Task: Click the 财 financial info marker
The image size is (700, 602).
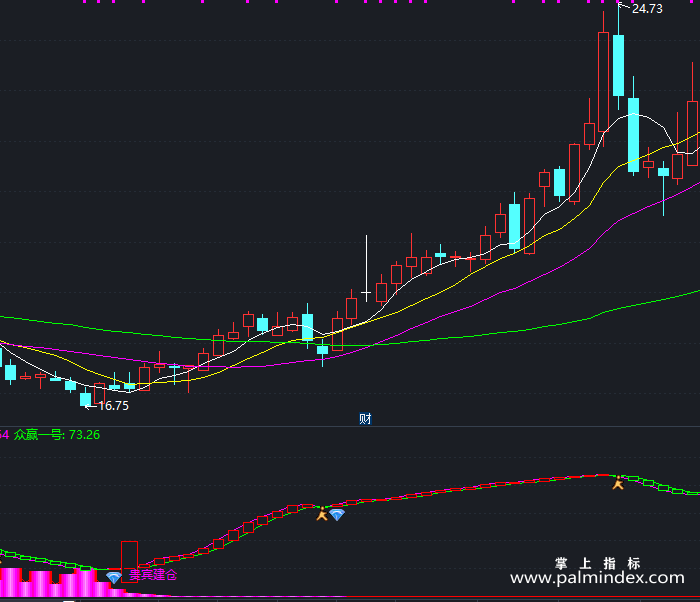Action: pyautogui.click(x=365, y=418)
